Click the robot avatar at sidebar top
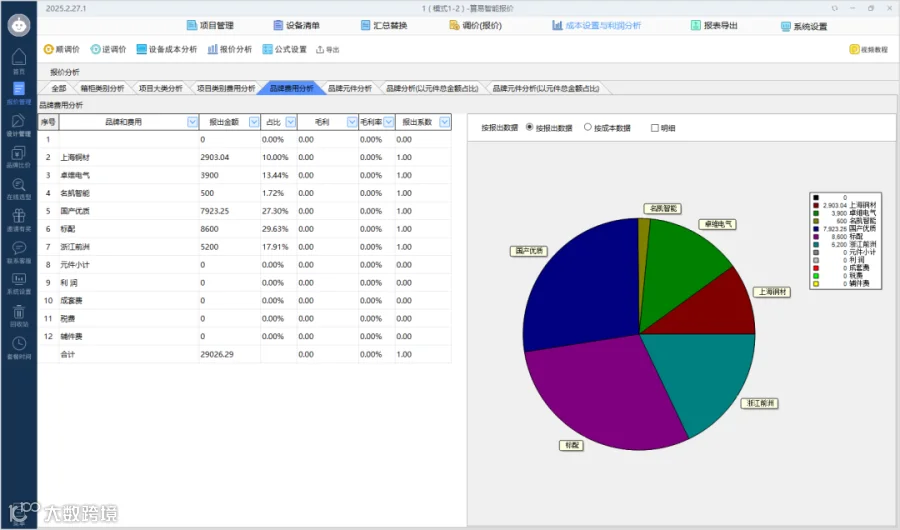This screenshot has height=530, width=900. point(19,25)
